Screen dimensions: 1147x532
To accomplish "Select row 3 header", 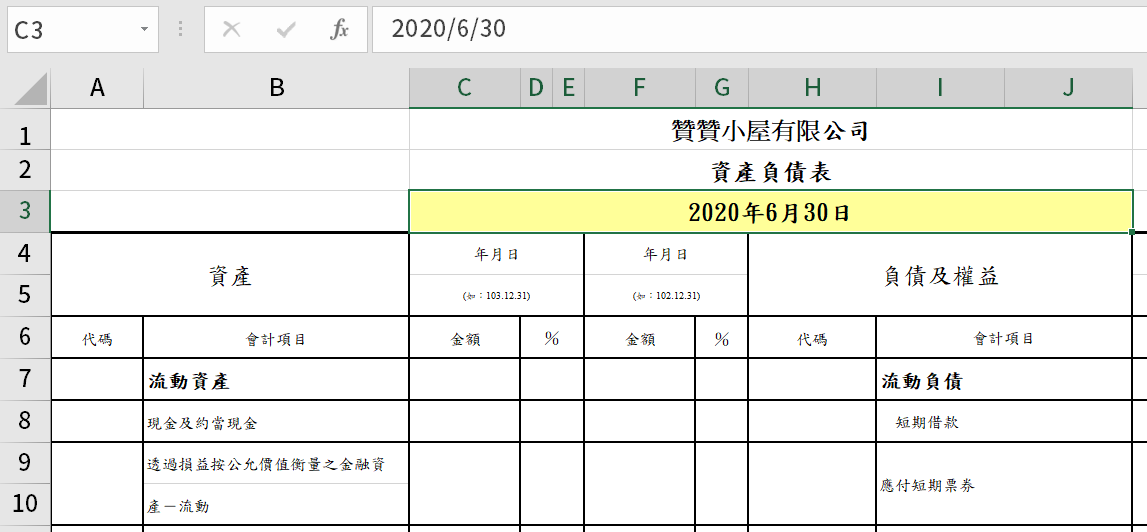I will [25, 211].
